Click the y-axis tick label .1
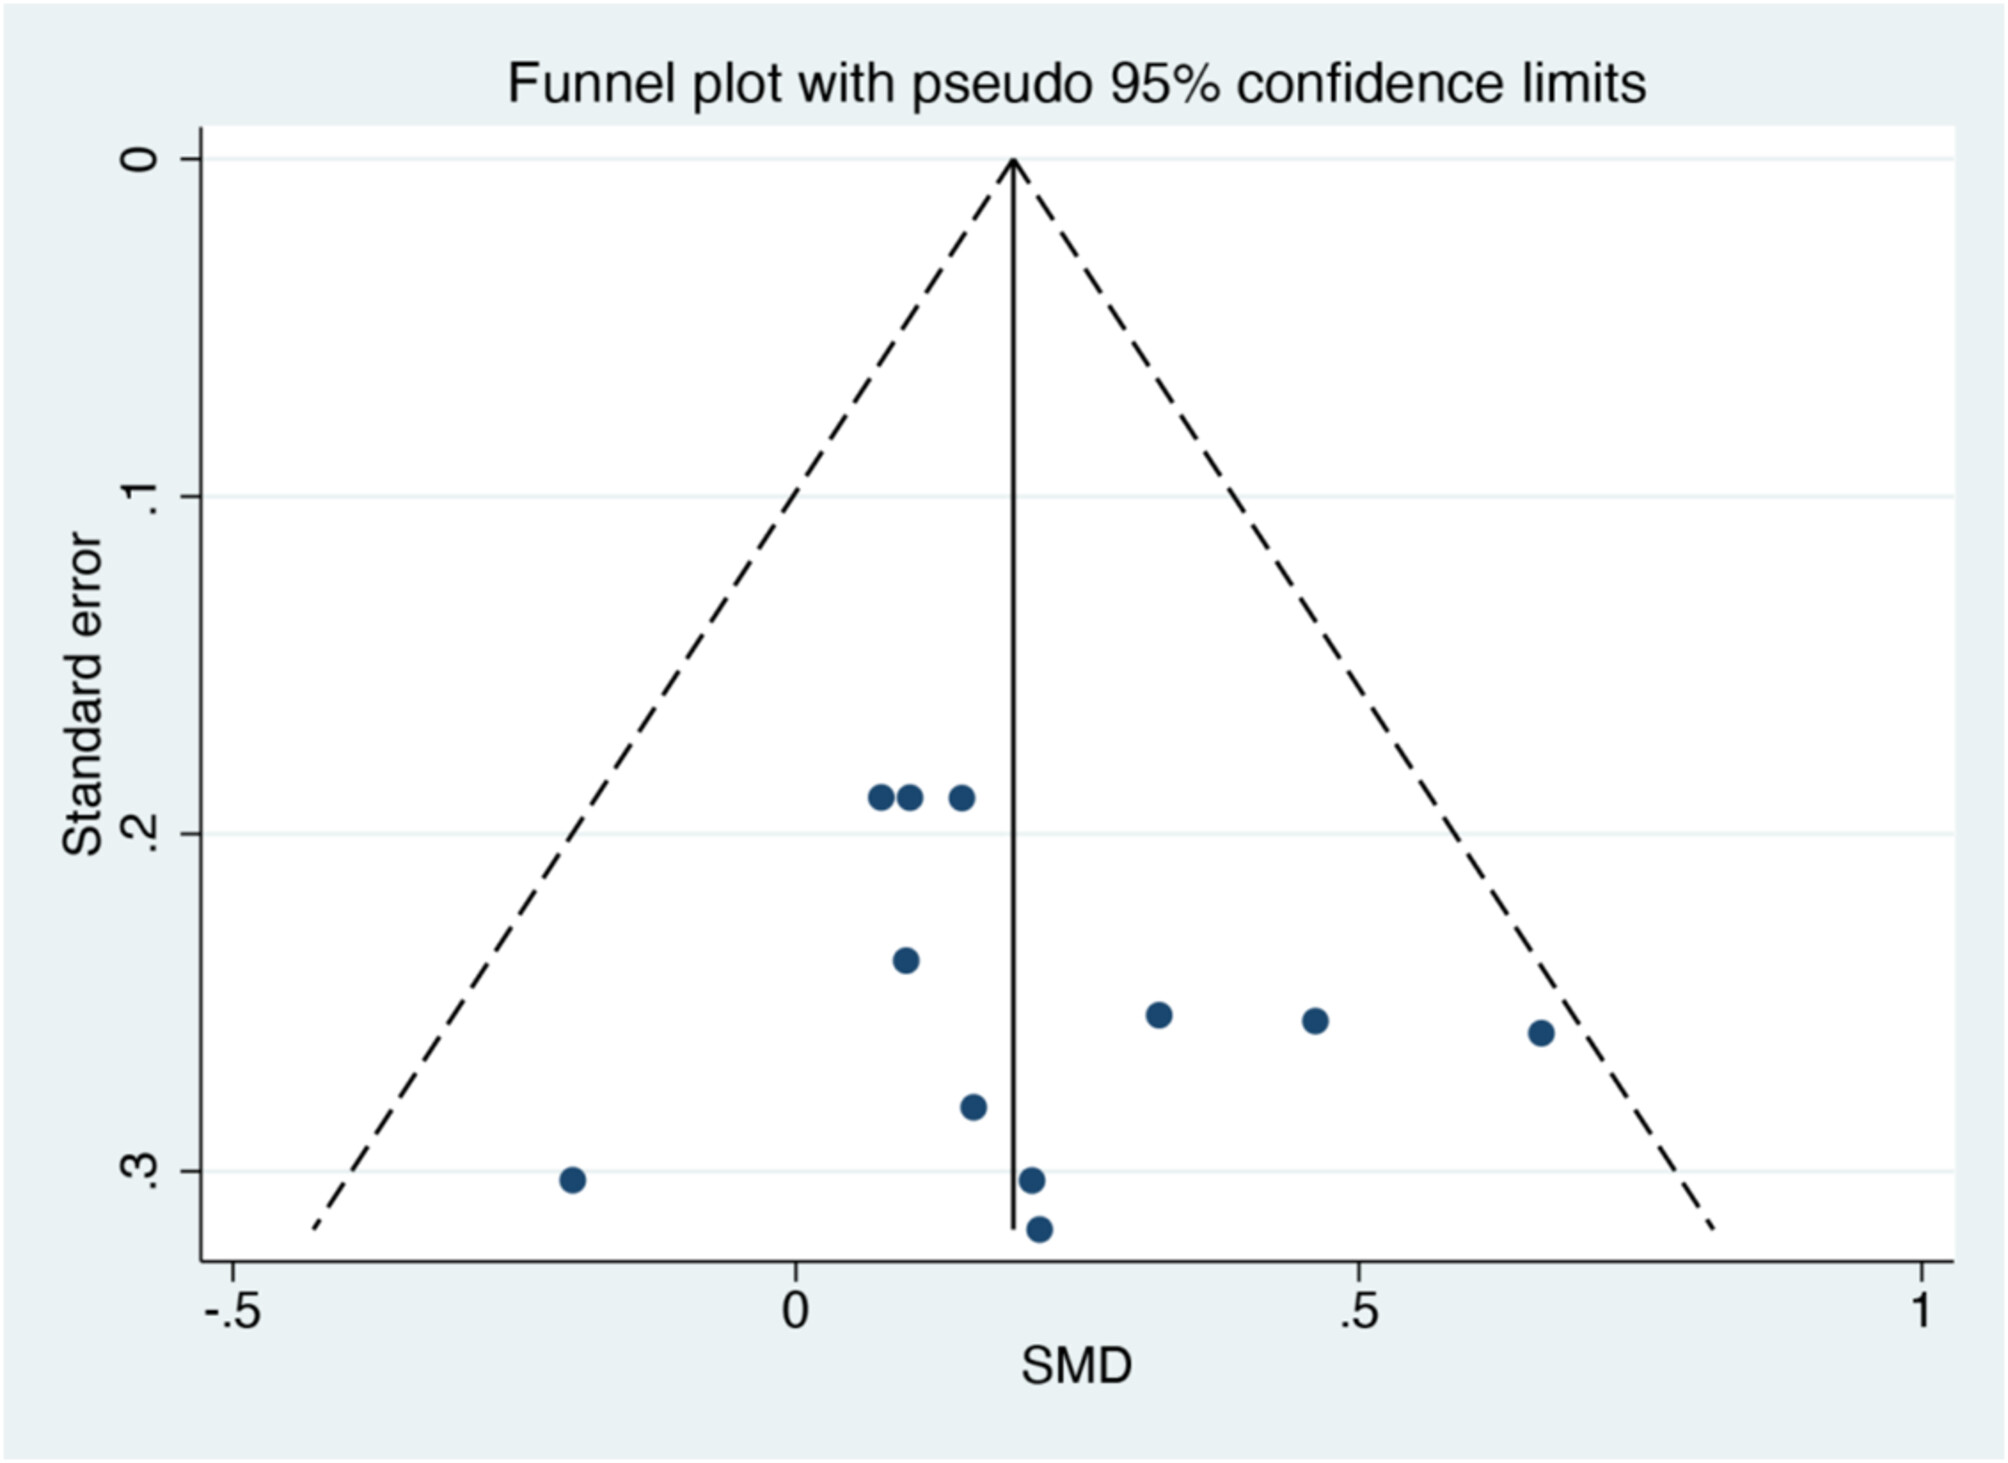 143,497
